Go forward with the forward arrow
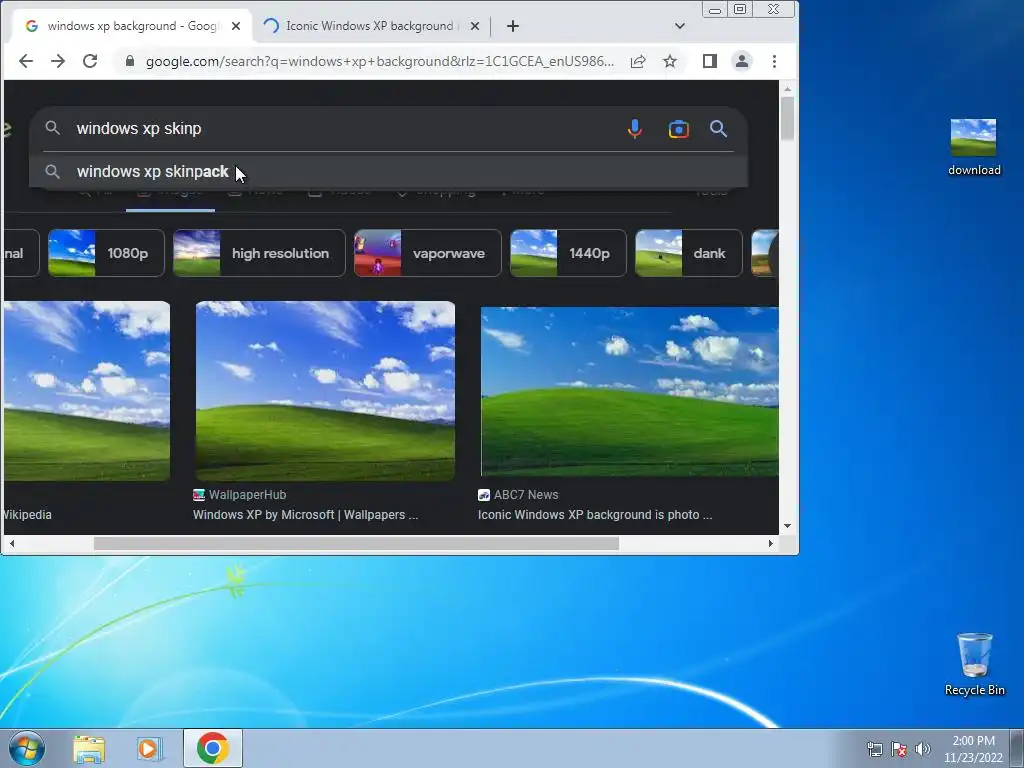Image resolution: width=1024 pixels, height=768 pixels. (58, 61)
